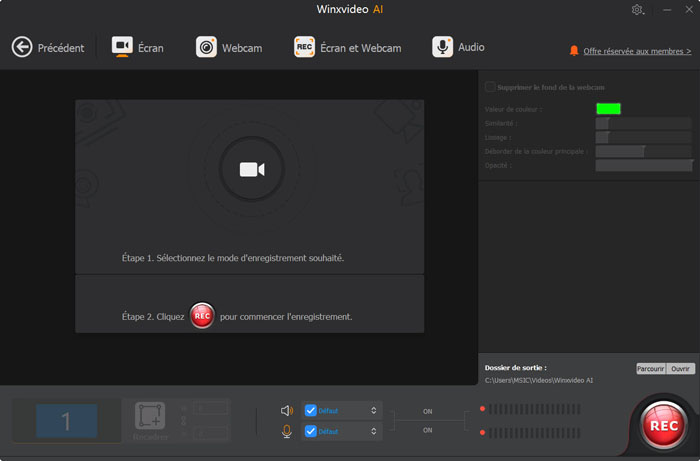
Task: Select the Écran et Webcam REC icon
Action: [x=304, y=47]
